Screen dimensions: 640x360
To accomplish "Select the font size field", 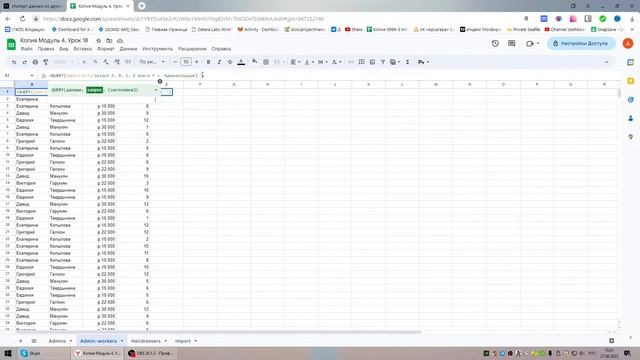I will (186, 62).
